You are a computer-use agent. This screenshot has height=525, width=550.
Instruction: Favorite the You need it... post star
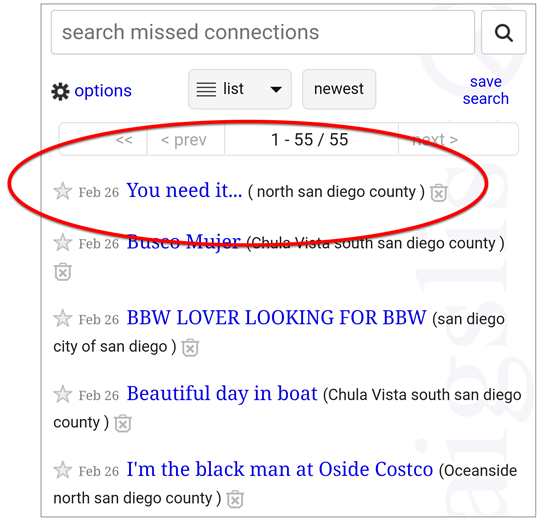(x=62, y=191)
